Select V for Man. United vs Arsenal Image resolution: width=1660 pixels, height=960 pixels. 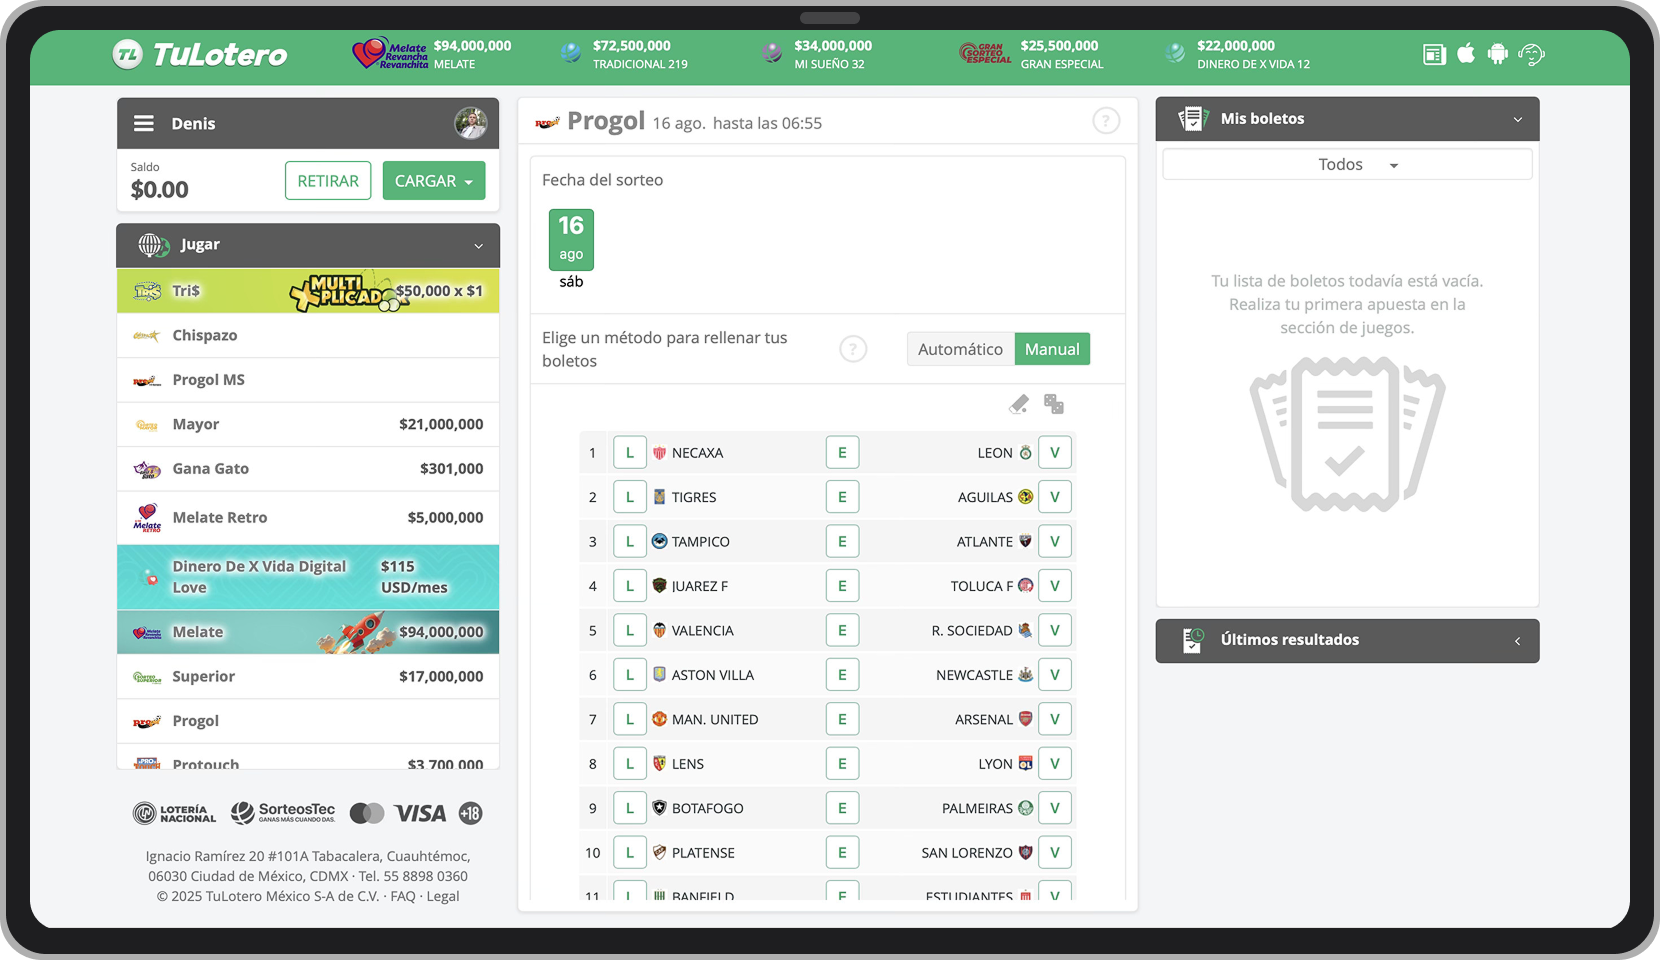tap(1055, 720)
